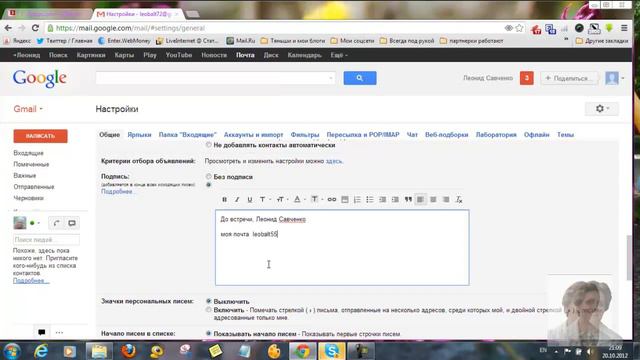Viewport: 640px width, 360px height.
Task: Click the blue Google search button
Action: (360, 78)
